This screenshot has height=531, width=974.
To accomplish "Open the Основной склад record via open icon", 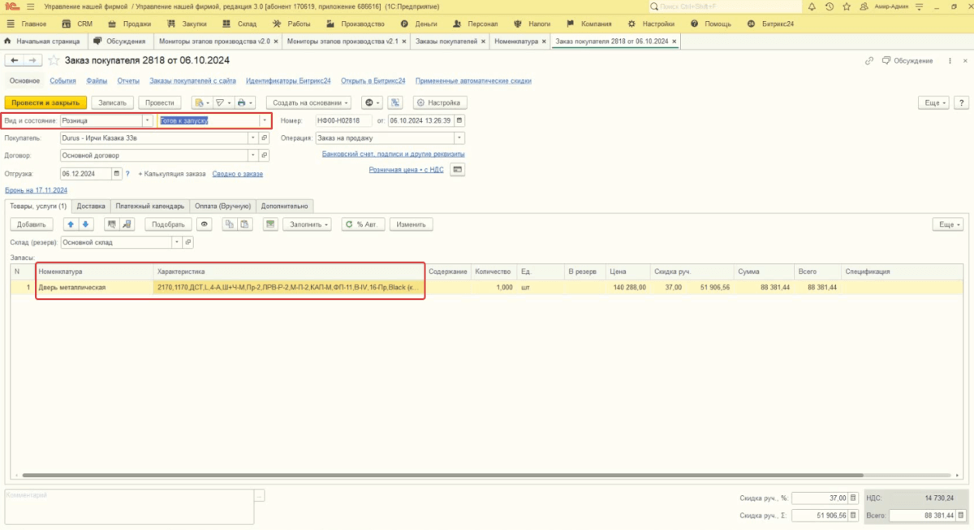I will pos(188,242).
